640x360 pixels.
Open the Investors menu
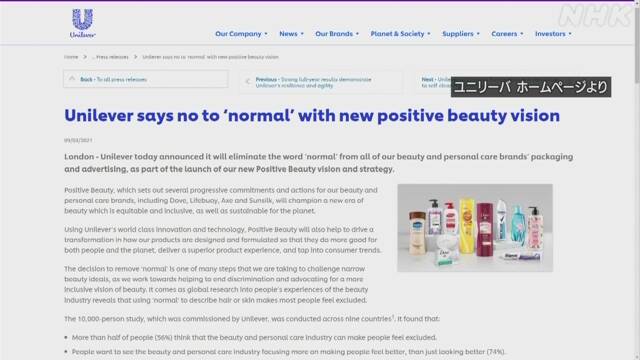(553, 34)
